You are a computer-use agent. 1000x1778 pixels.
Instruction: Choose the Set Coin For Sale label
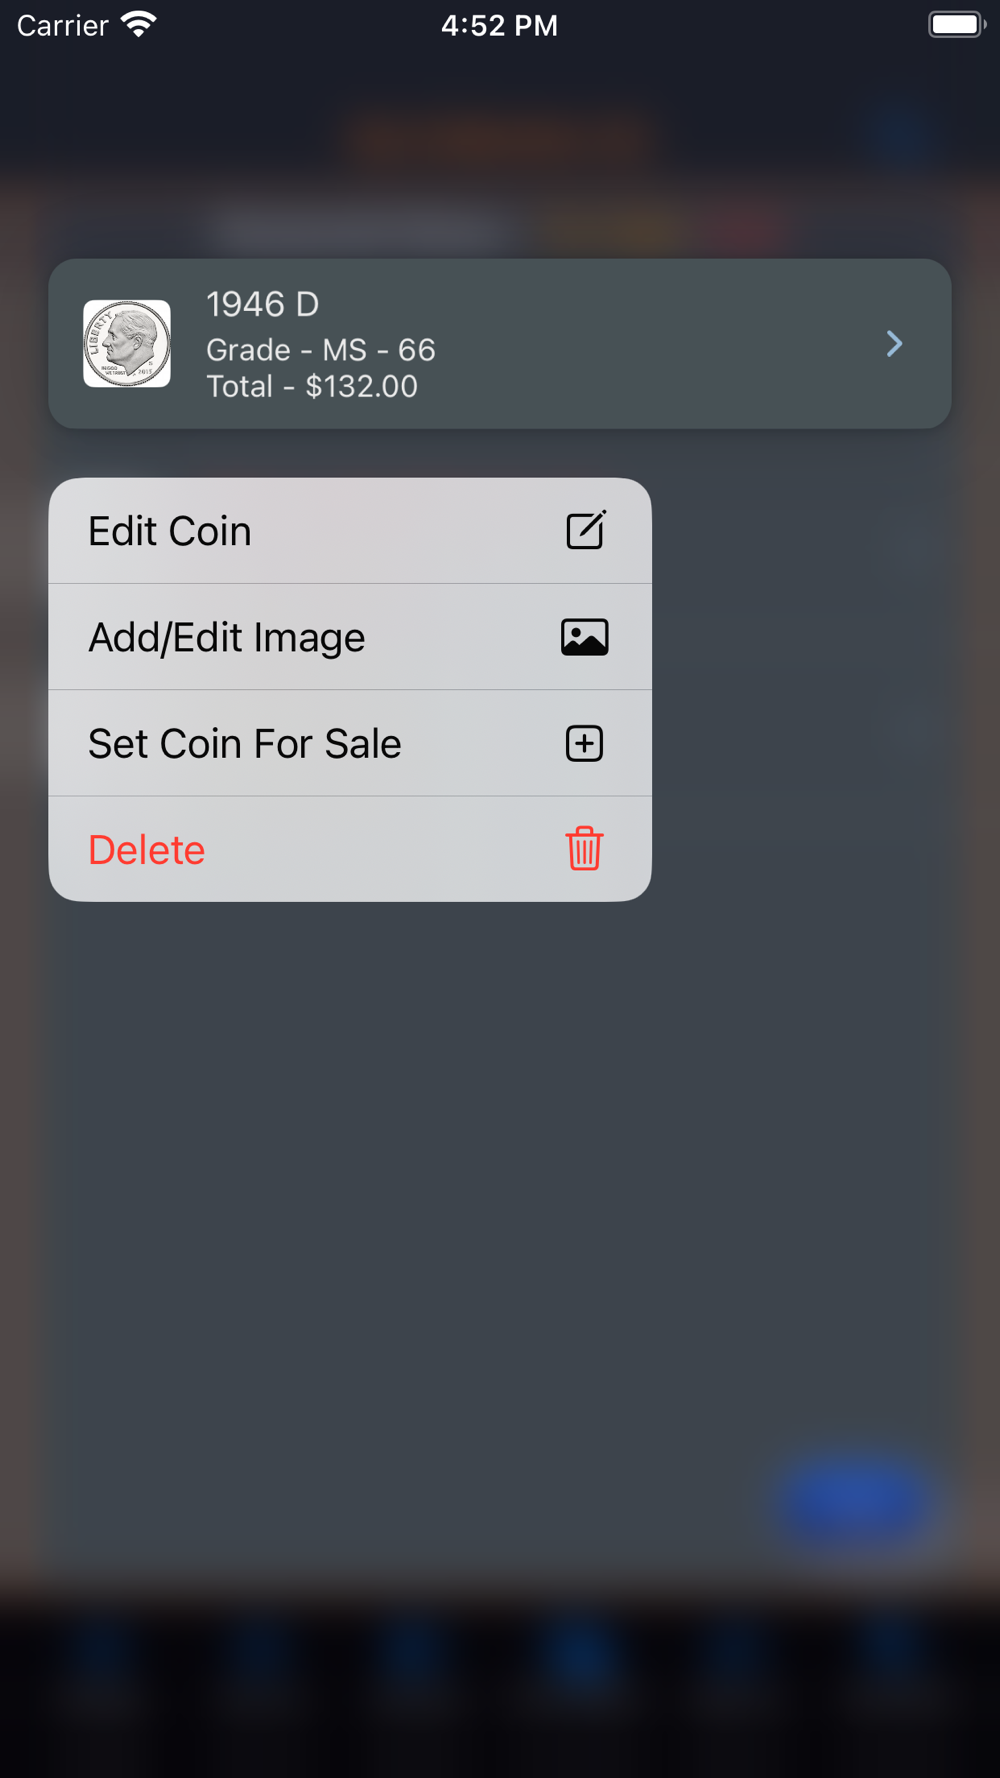coord(245,744)
